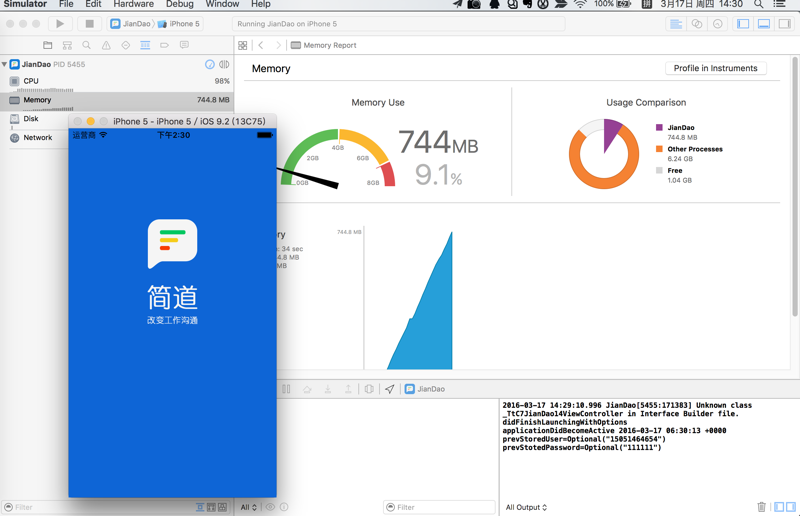Select the CPU gauge row
This screenshot has width=800, height=516.
tap(117, 81)
